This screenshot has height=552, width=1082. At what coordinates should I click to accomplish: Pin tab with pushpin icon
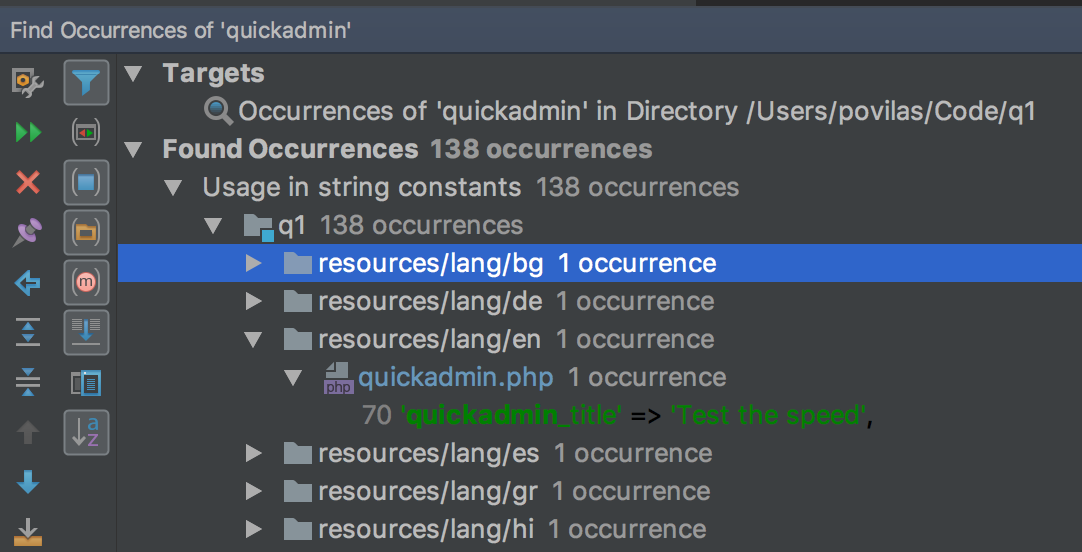(x=28, y=233)
